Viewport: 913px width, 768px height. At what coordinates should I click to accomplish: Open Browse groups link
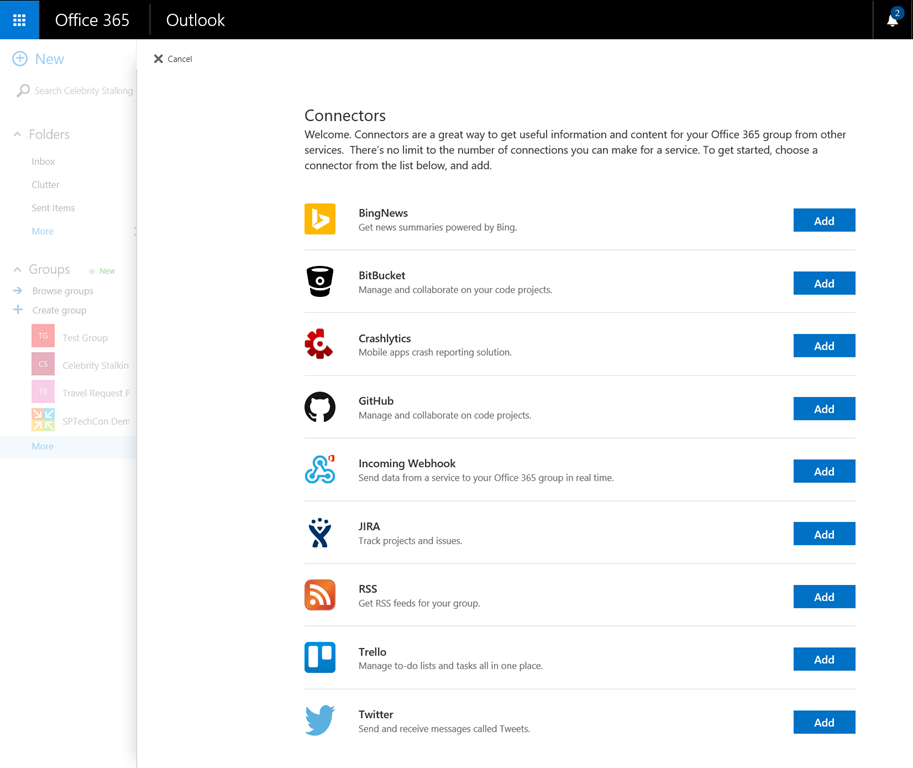63,291
